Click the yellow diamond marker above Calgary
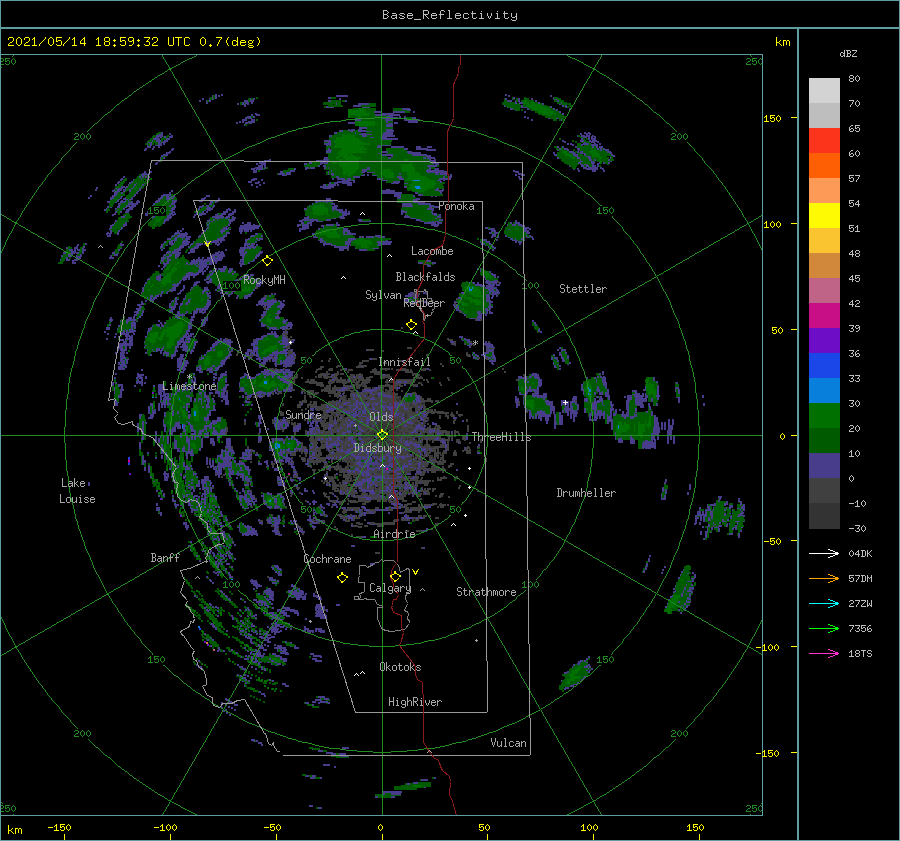 395,576
